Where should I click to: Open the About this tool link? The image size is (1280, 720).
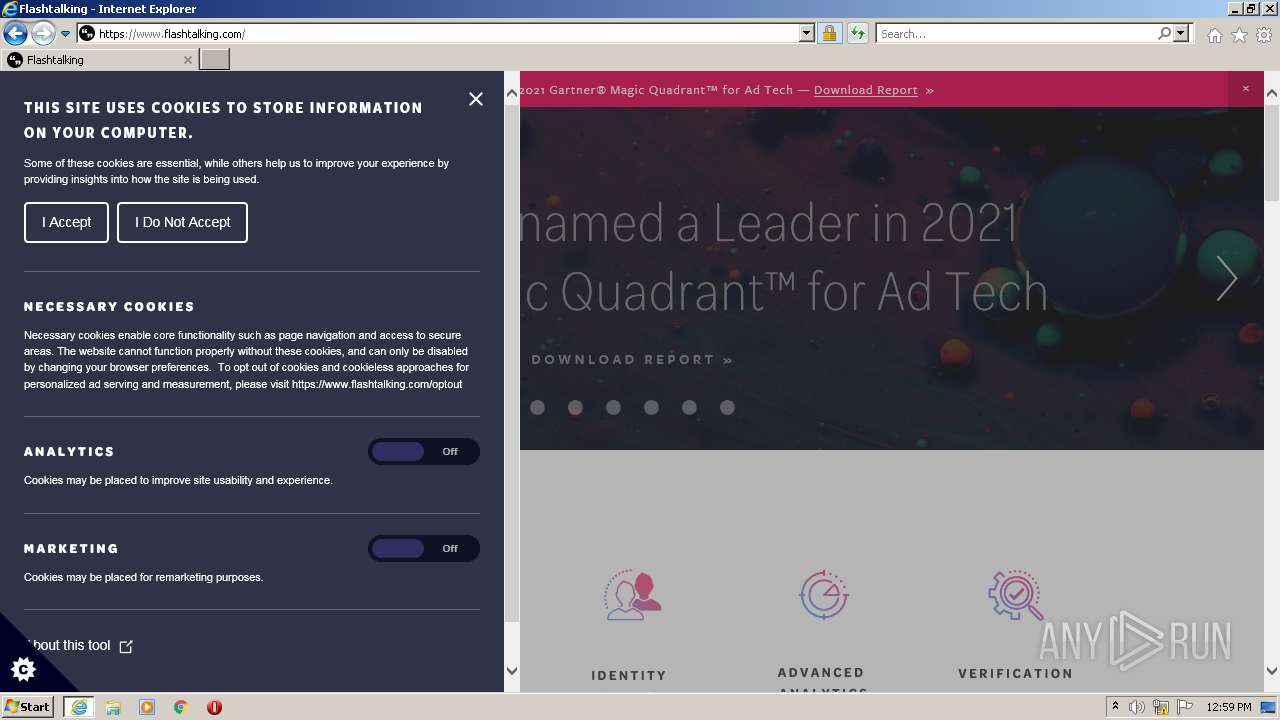[x=78, y=646]
